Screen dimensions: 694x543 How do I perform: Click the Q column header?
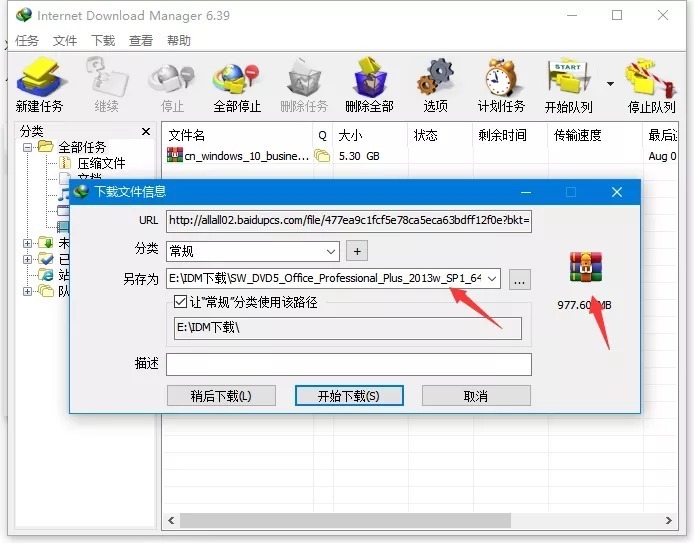click(x=323, y=135)
